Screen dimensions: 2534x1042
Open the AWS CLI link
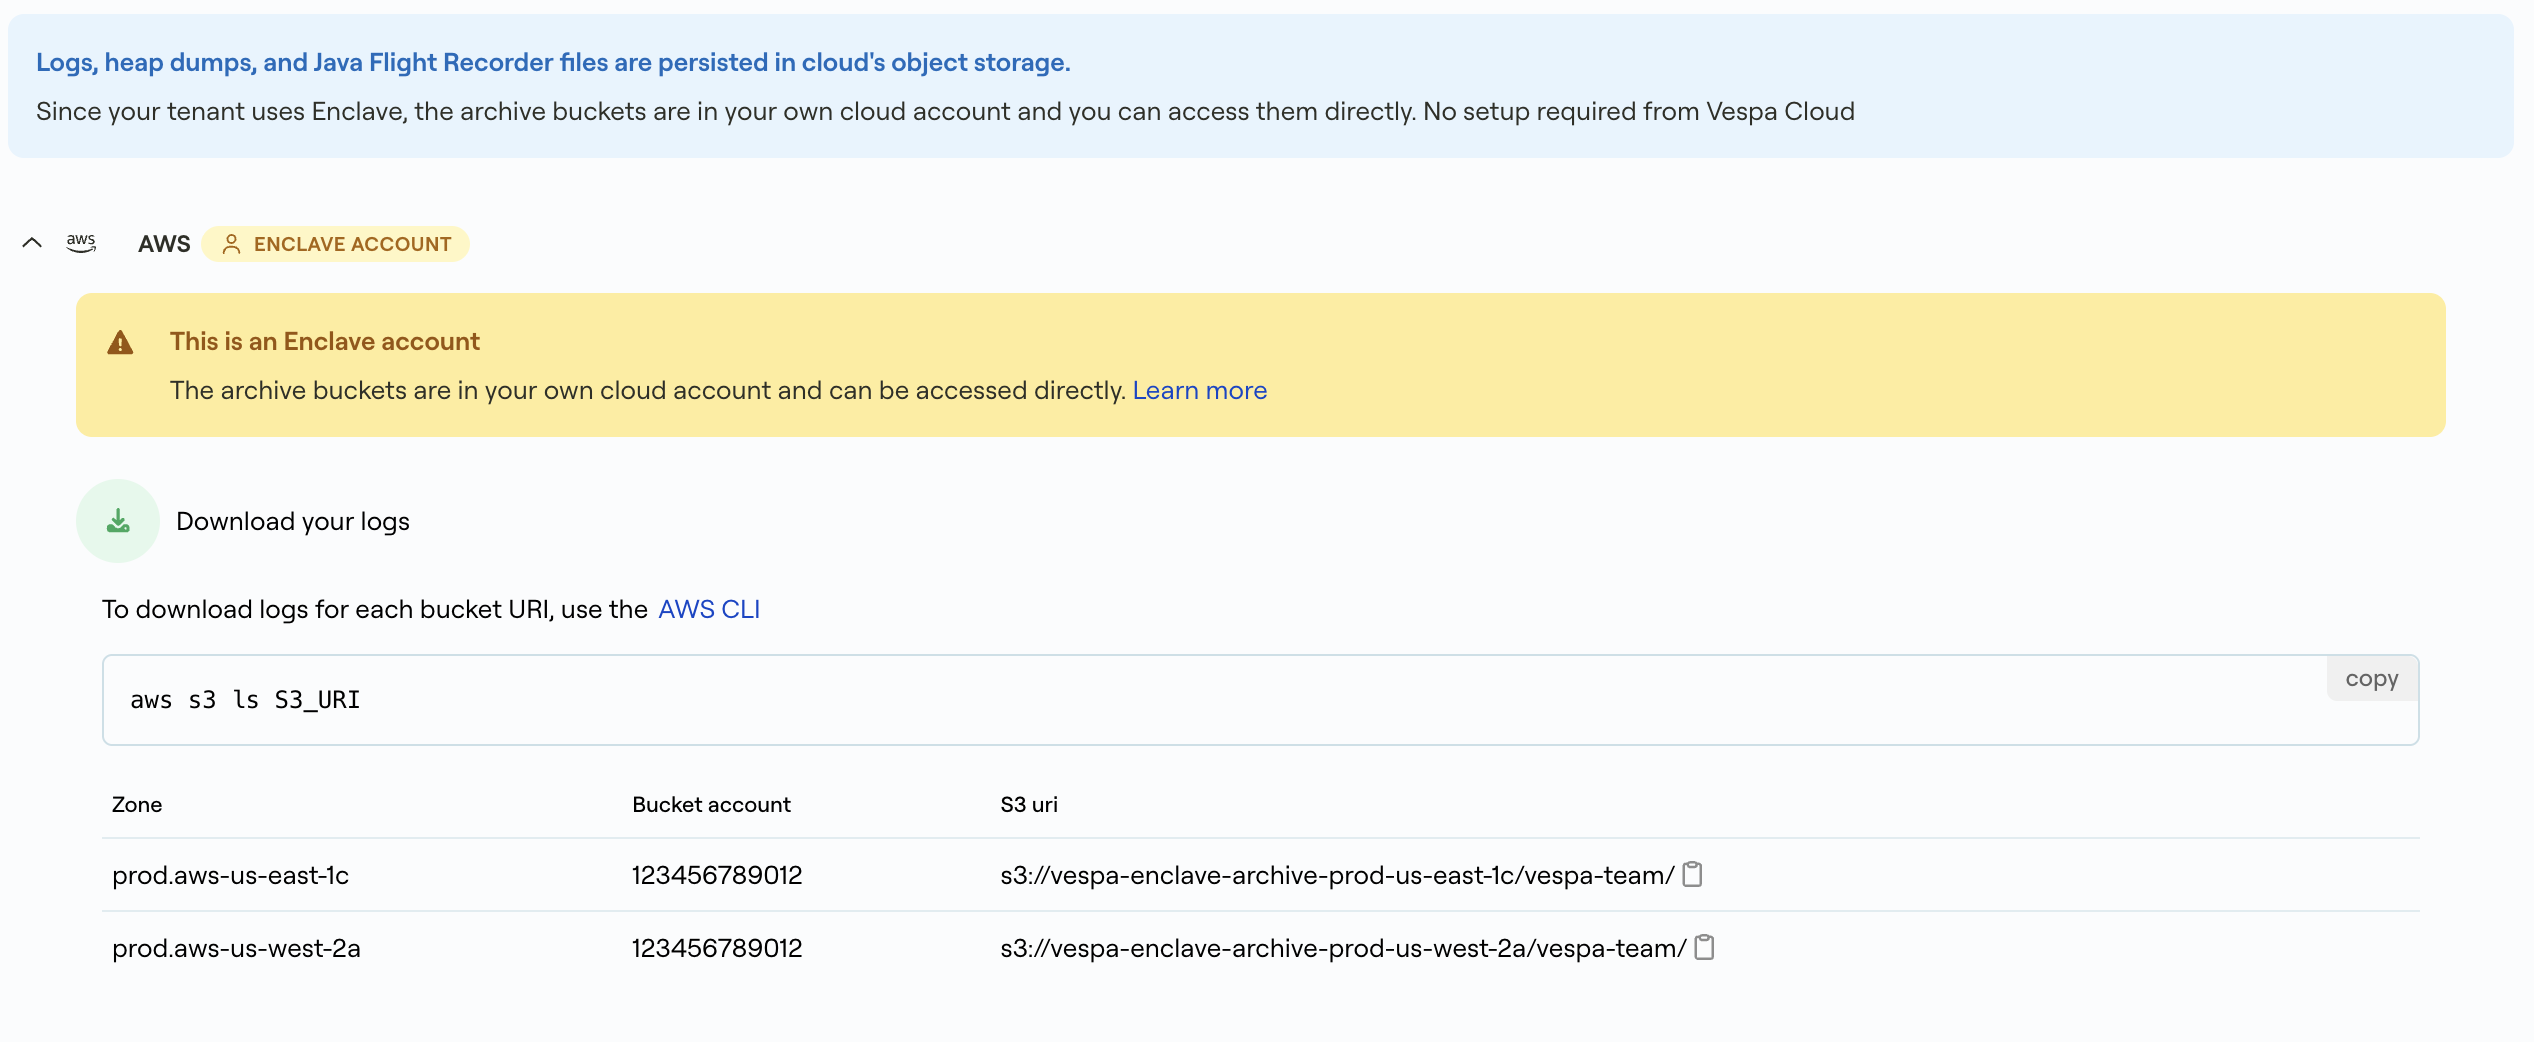[708, 609]
